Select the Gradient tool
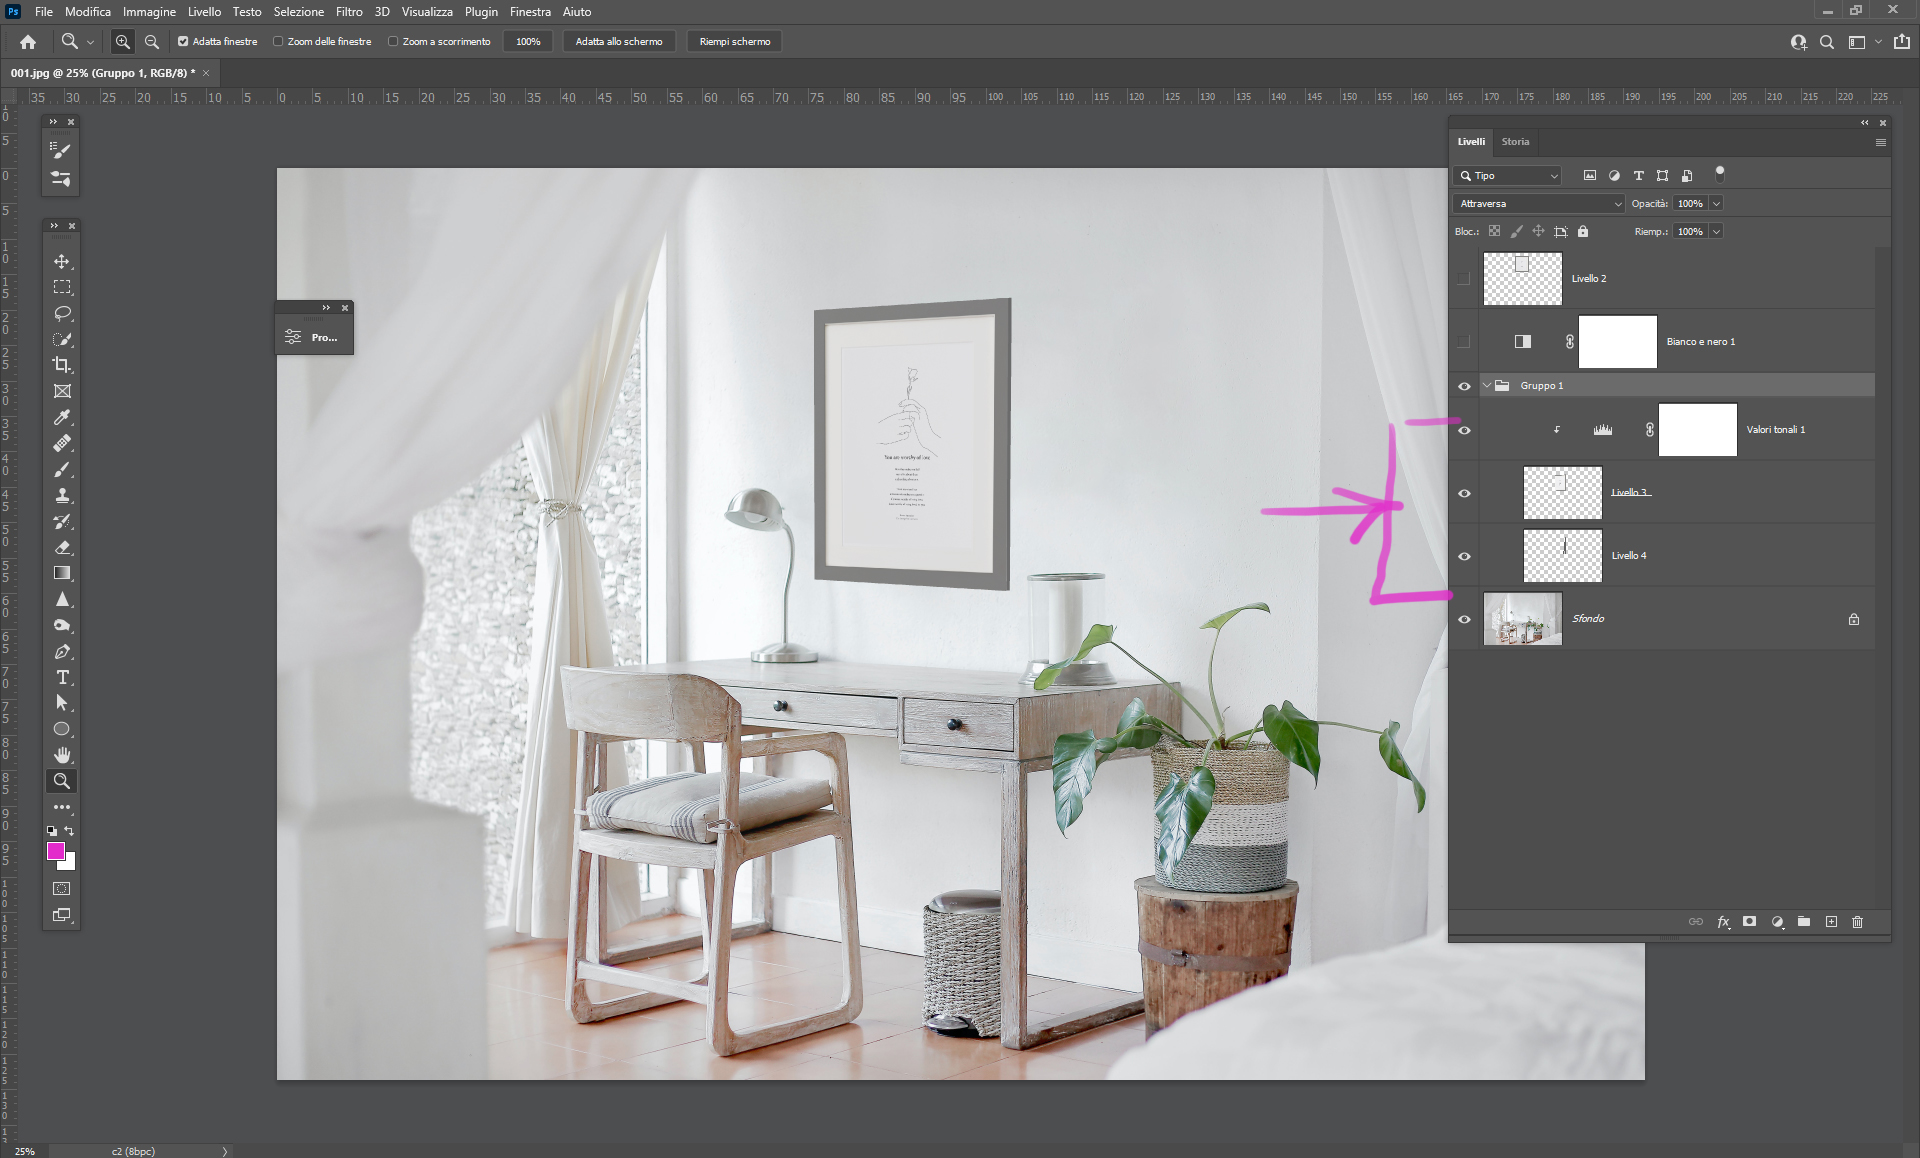This screenshot has height=1158, width=1920. pyautogui.click(x=62, y=573)
